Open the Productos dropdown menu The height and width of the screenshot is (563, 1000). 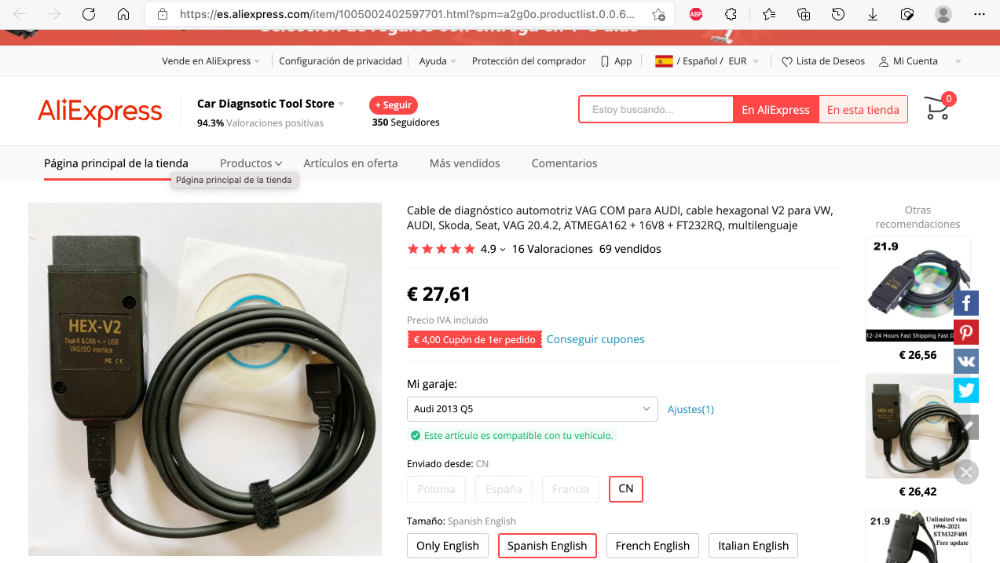(x=251, y=163)
